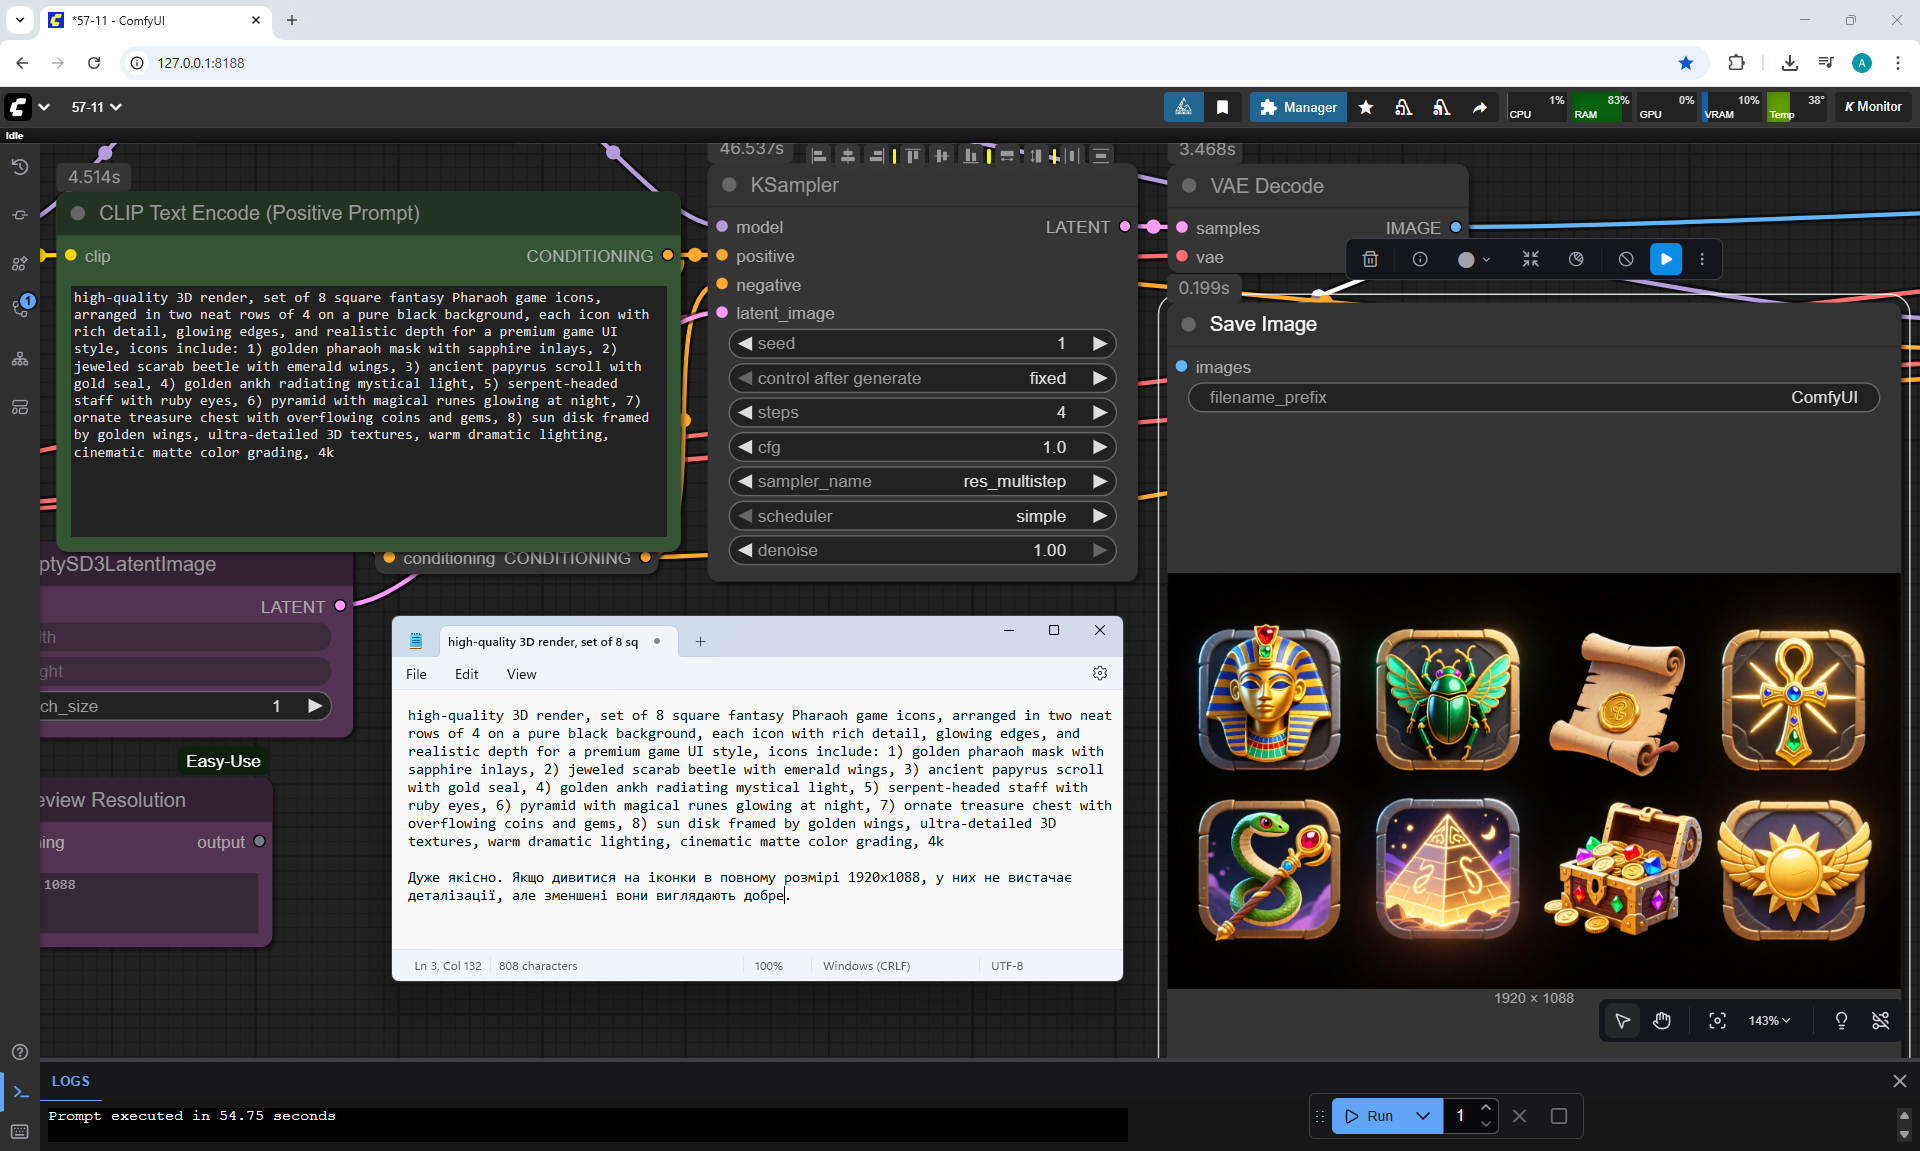The width and height of the screenshot is (1920, 1151).
Task: Select the hand pan tool
Action: pyautogui.click(x=1662, y=1020)
